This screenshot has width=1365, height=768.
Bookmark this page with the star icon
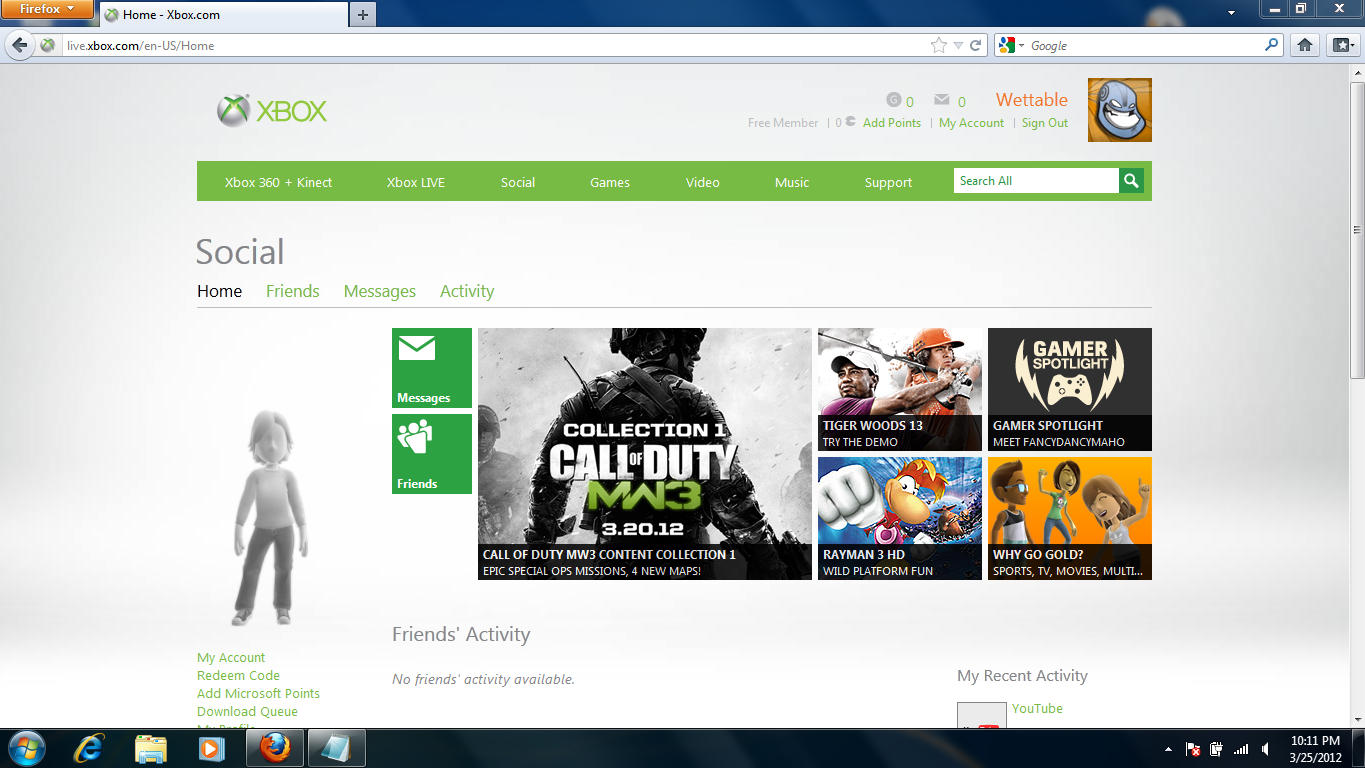tap(938, 45)
